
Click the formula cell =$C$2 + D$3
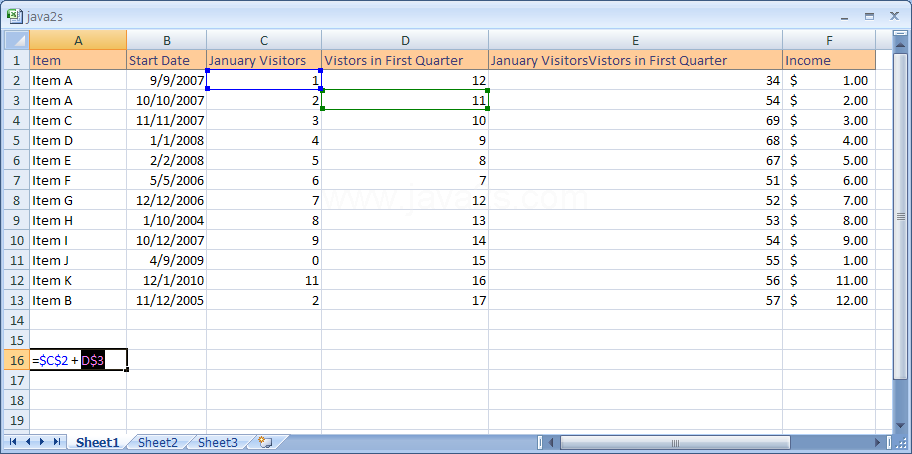point(78,360)
